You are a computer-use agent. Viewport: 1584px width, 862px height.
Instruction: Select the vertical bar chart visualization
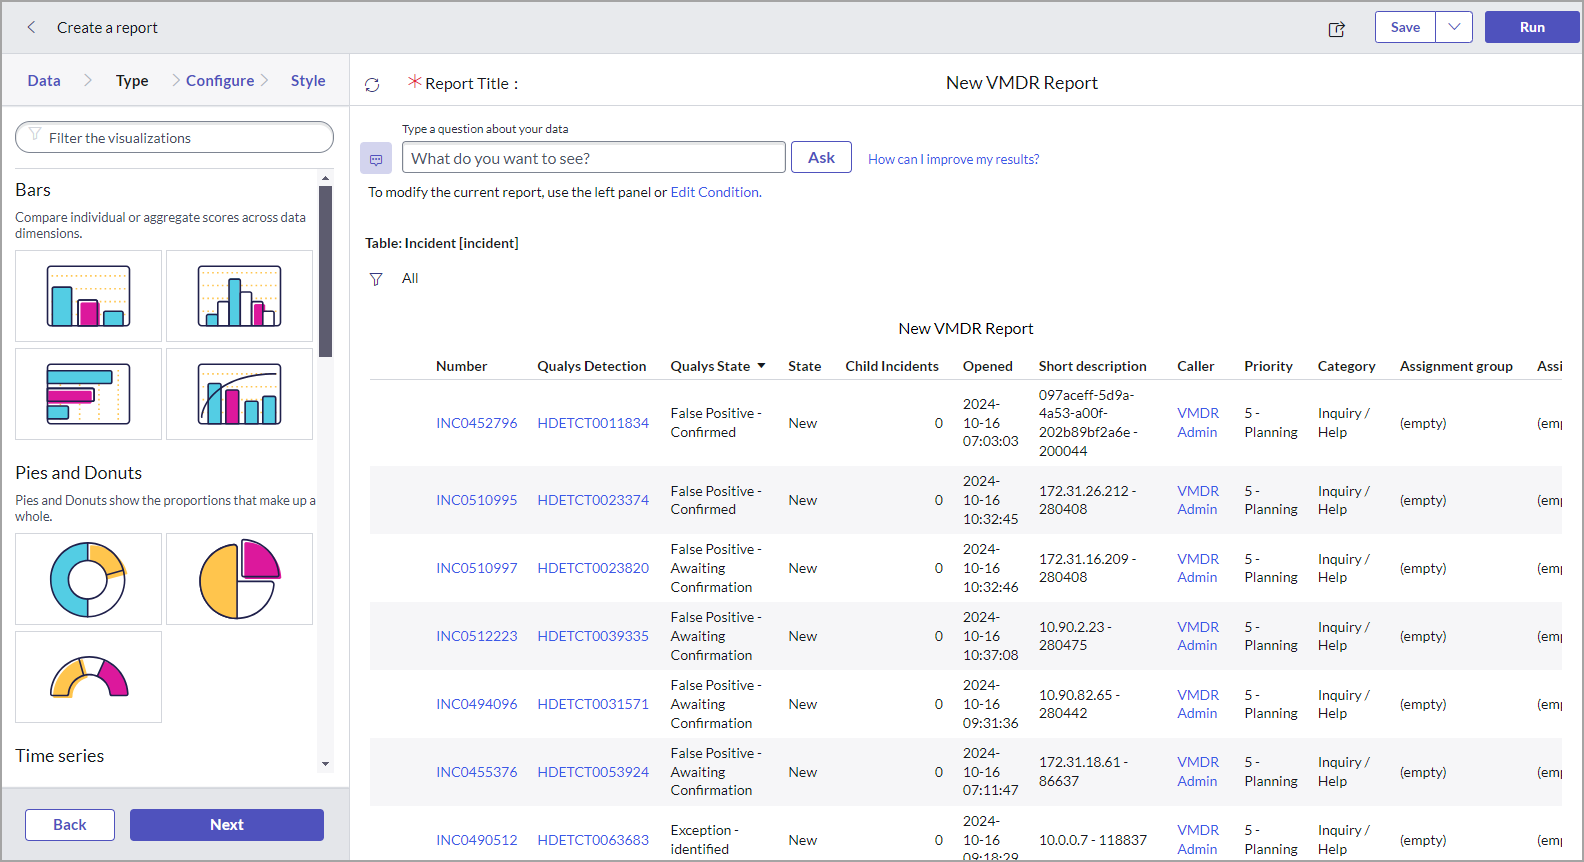tap(88, 296)
